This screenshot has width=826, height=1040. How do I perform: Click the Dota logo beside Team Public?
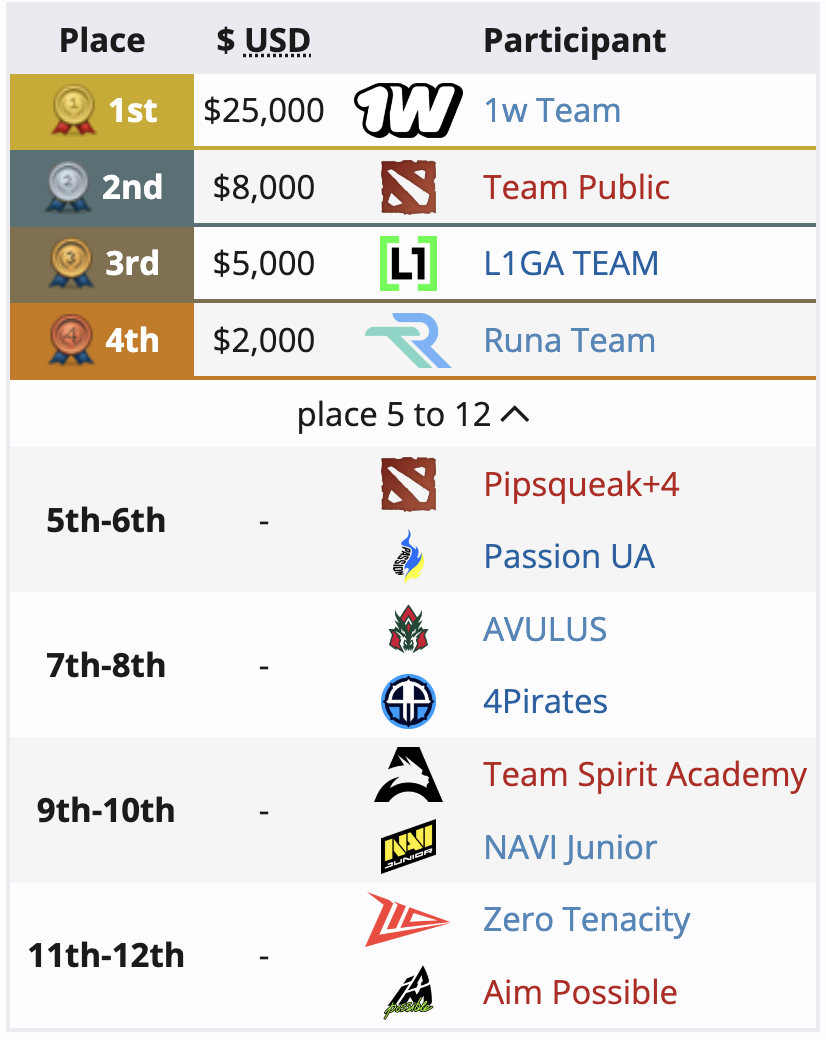[409, 187]
